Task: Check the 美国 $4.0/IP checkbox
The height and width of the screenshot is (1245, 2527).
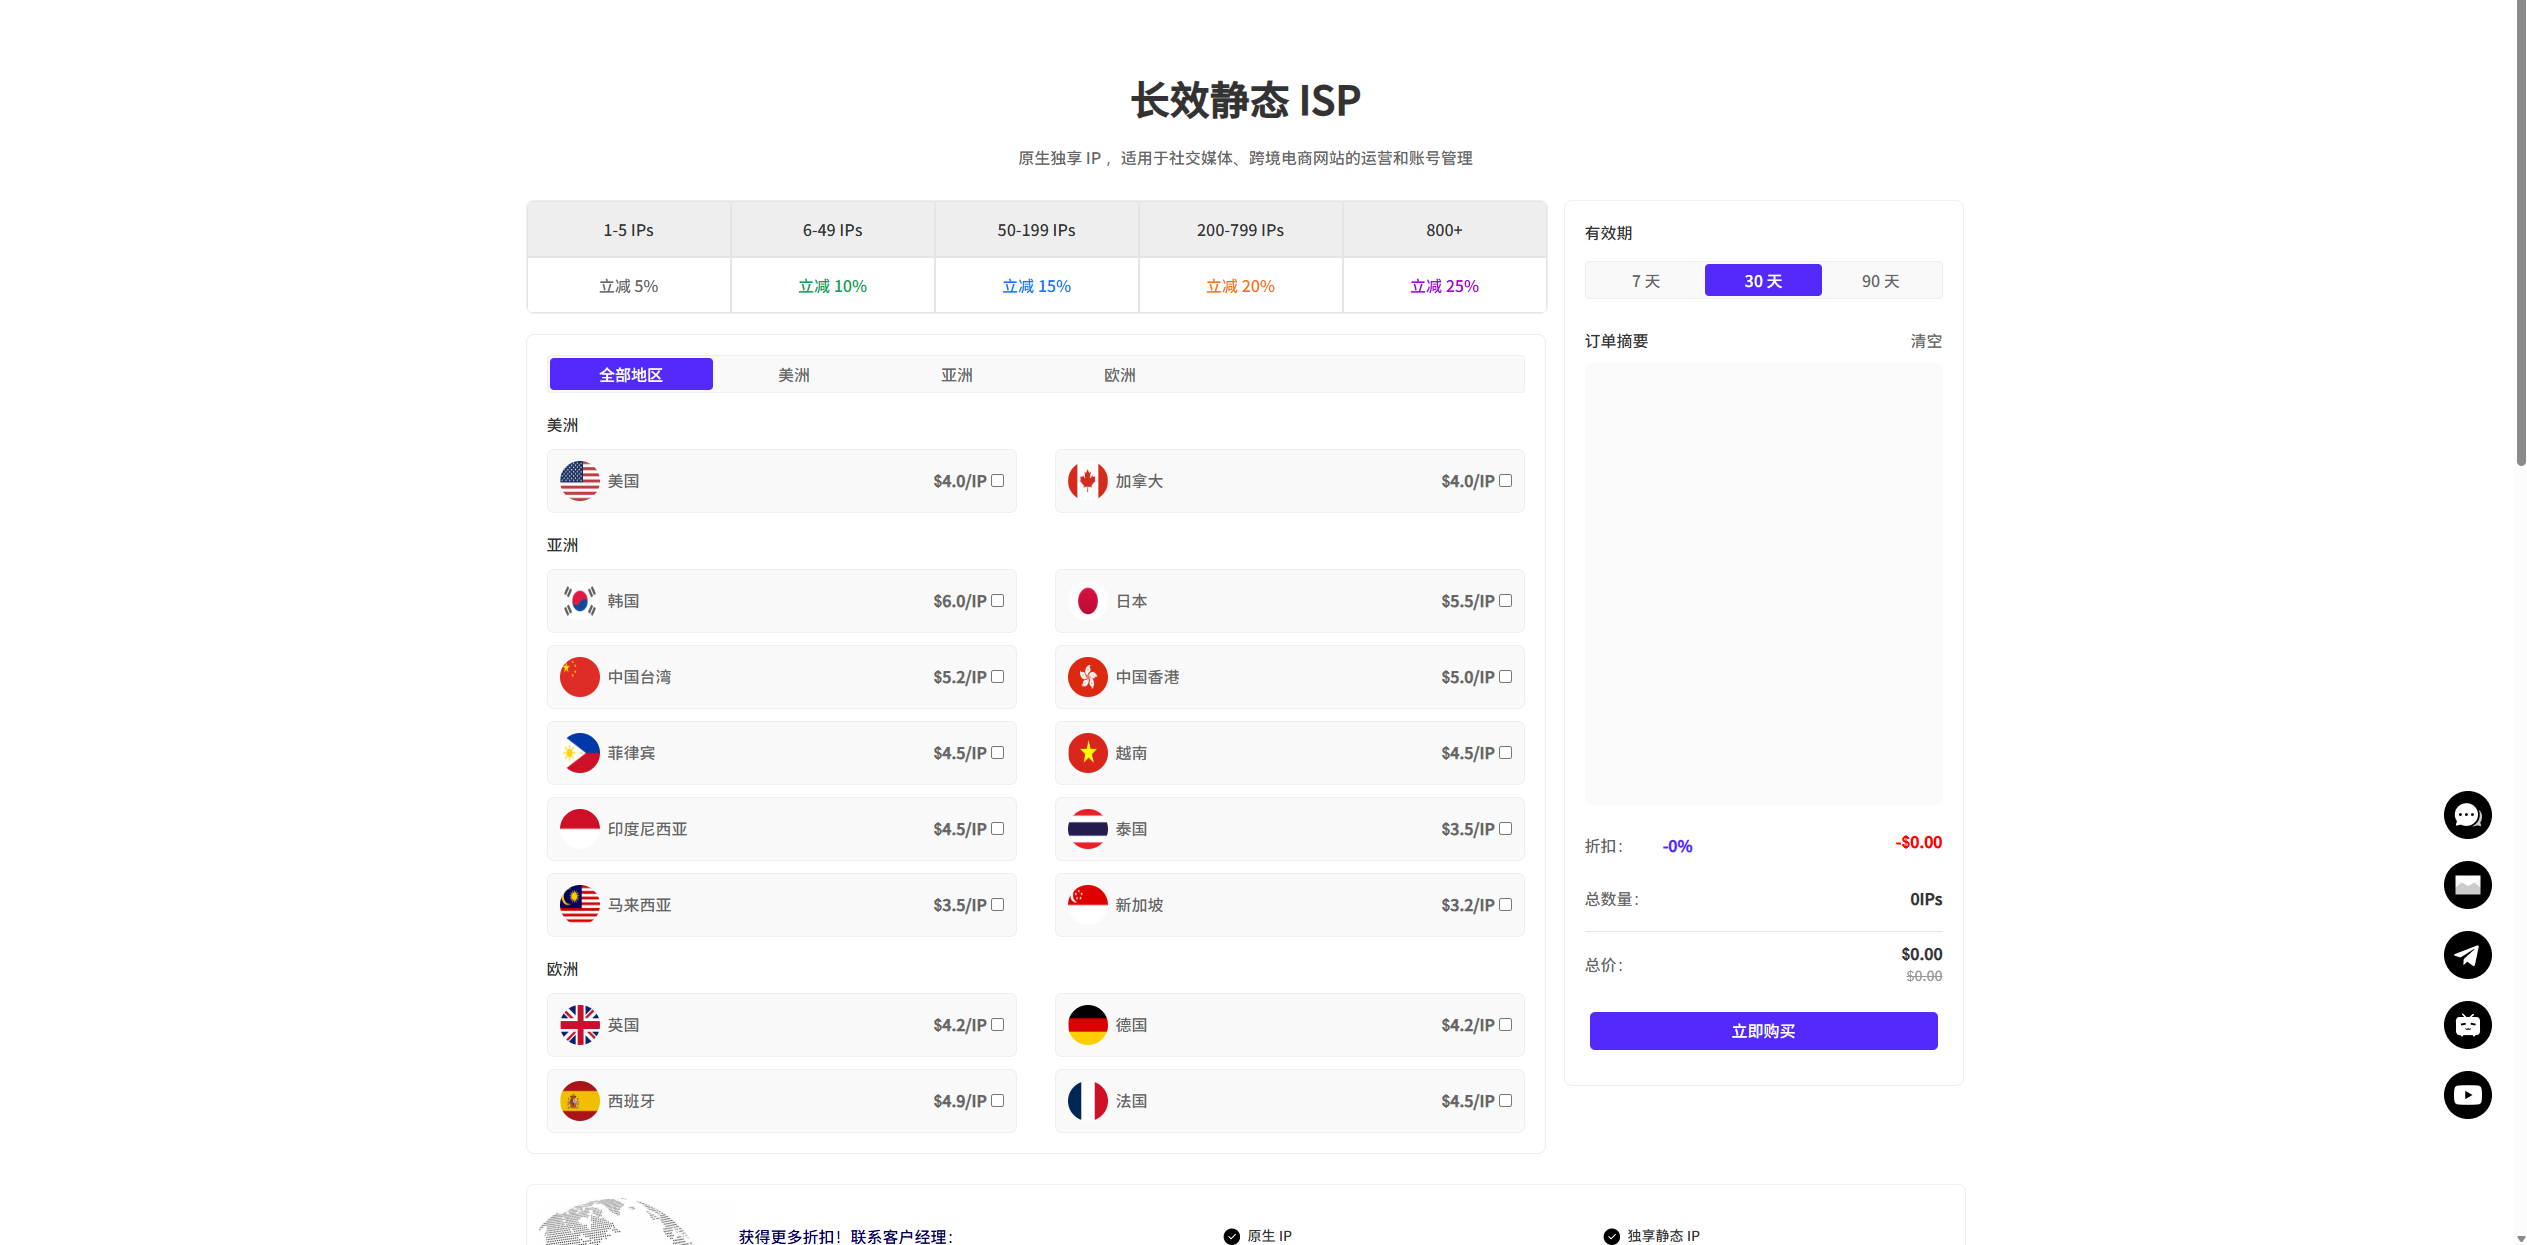Action: (997, 481)
